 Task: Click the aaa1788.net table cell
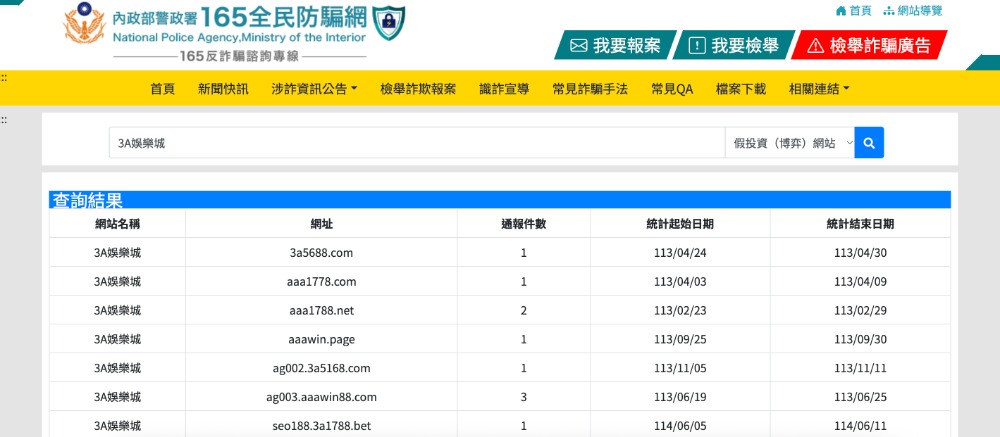(321, 311)
